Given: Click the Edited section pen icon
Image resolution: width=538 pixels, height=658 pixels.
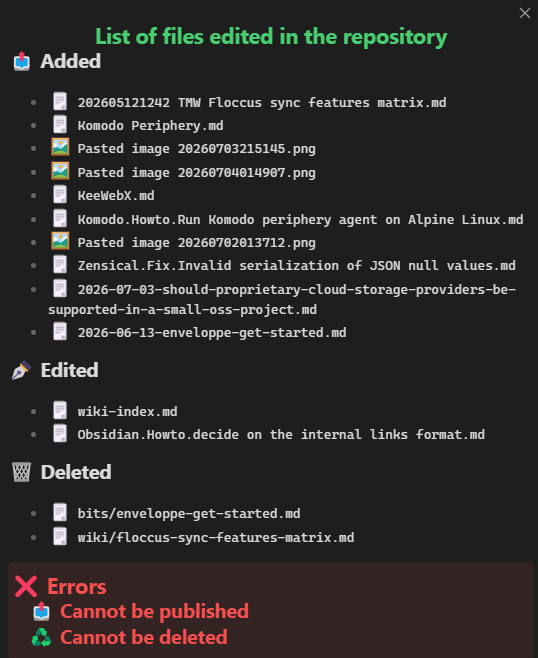Looking at the screenshot, I should coord(22,370).
